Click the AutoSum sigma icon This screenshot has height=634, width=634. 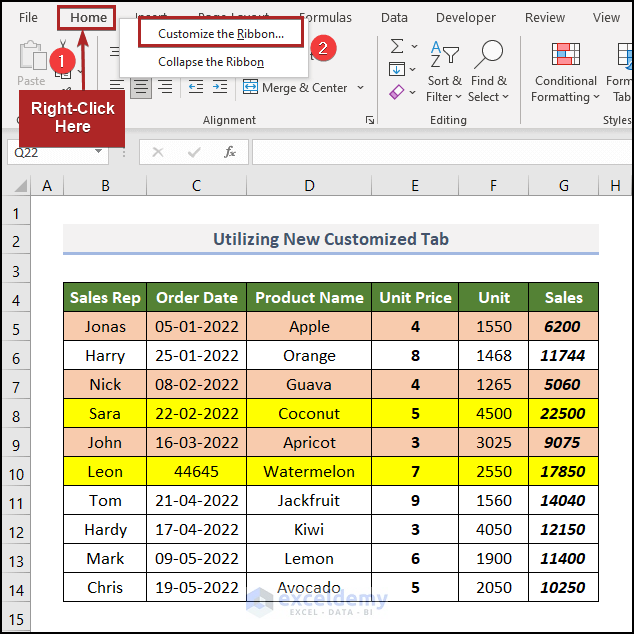pyautogui.click(x=397, y=47)
